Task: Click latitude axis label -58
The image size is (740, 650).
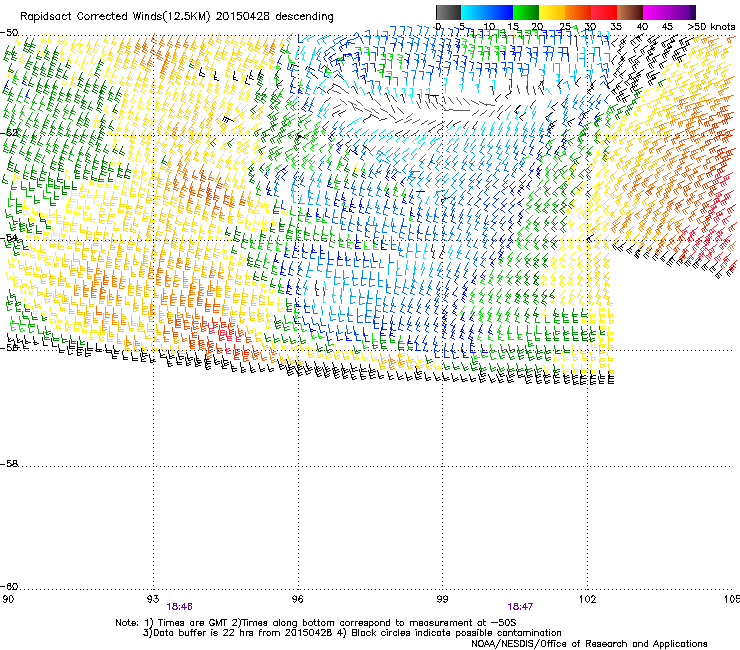Action: click(9, 464)
